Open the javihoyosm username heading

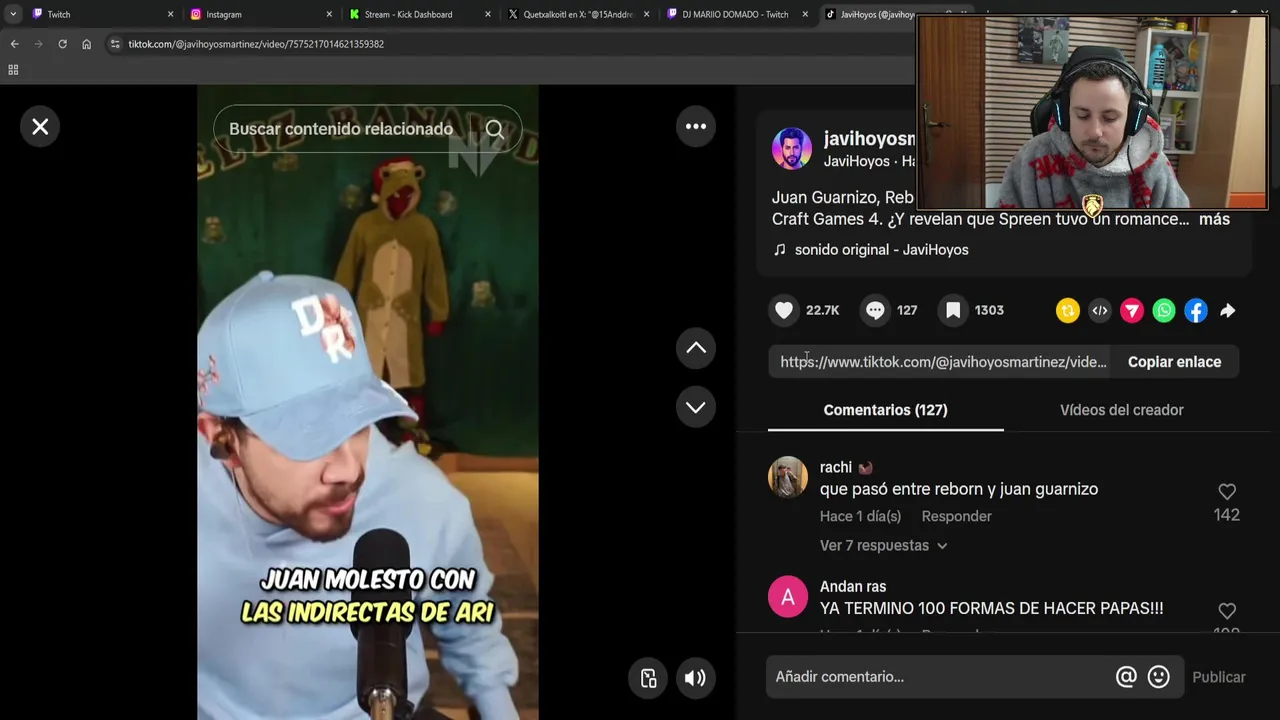pyautogui.click(x=869, y=139)
